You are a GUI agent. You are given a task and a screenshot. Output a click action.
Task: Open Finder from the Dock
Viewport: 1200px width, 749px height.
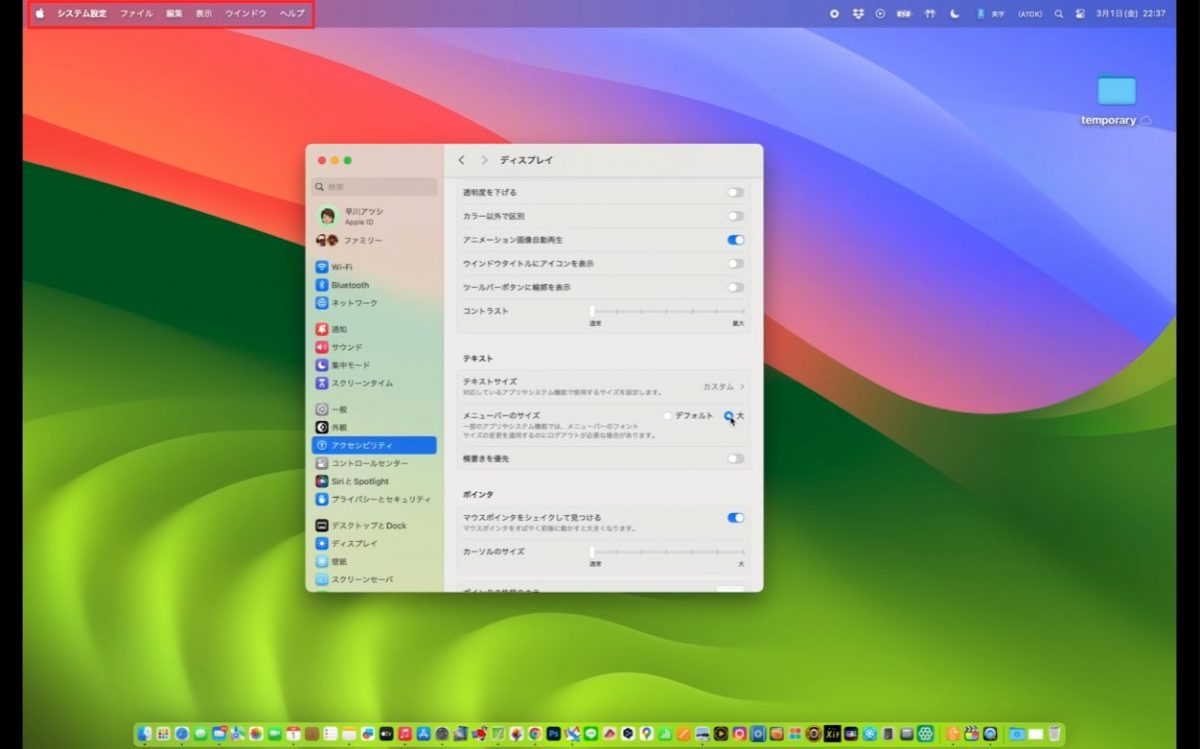pos(145,733)
